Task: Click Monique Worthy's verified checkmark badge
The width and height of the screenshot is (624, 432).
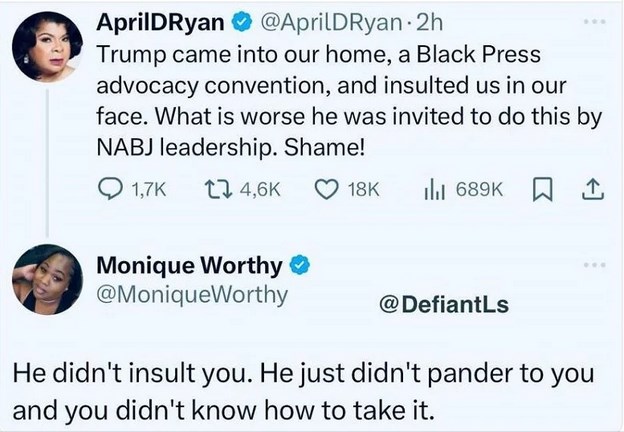Action: click(298, 266)
